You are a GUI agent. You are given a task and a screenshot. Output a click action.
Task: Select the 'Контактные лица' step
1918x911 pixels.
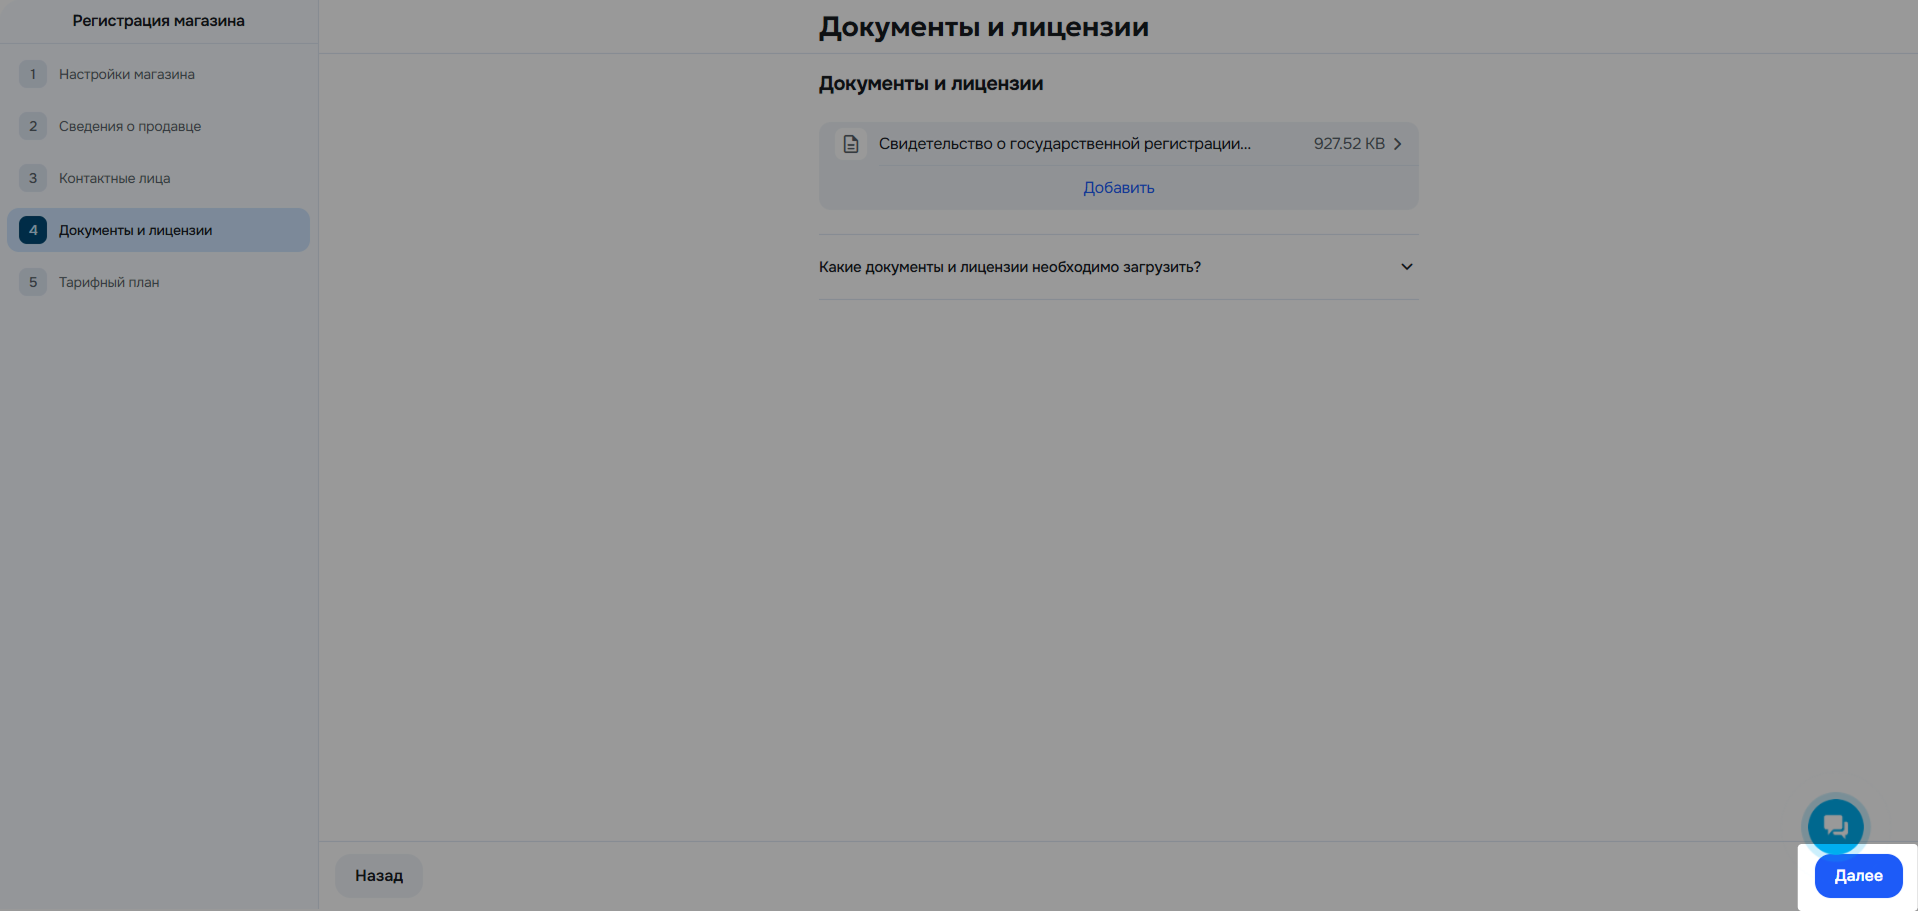[117, 177]
